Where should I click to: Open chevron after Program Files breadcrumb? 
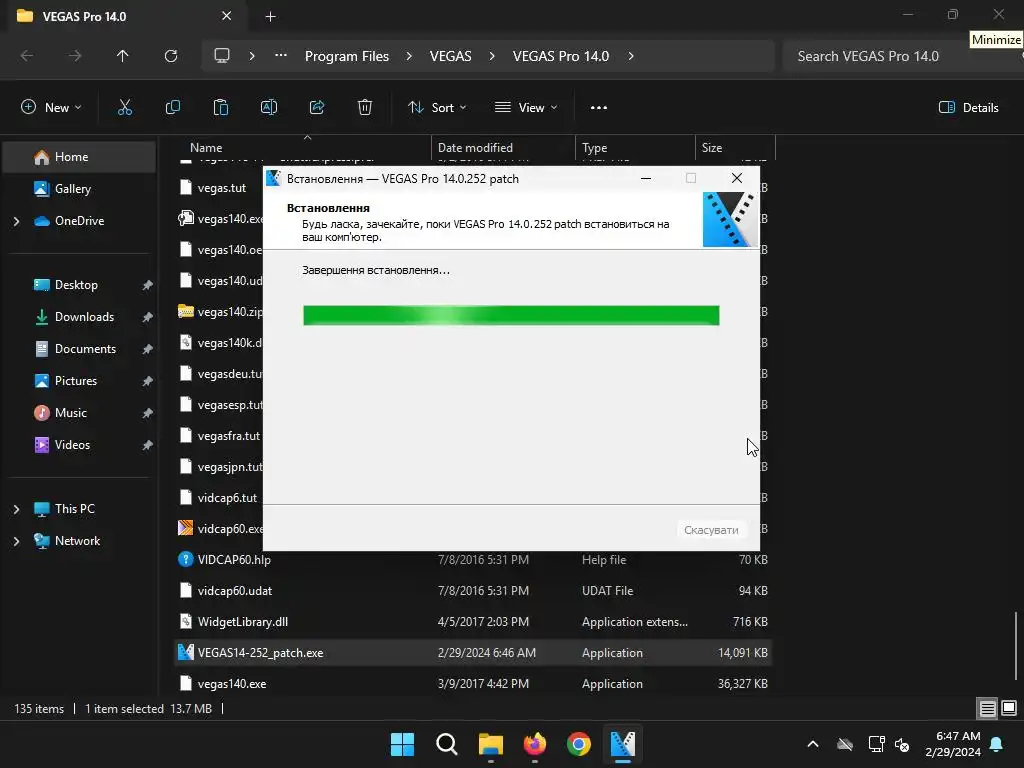[409, 56]
